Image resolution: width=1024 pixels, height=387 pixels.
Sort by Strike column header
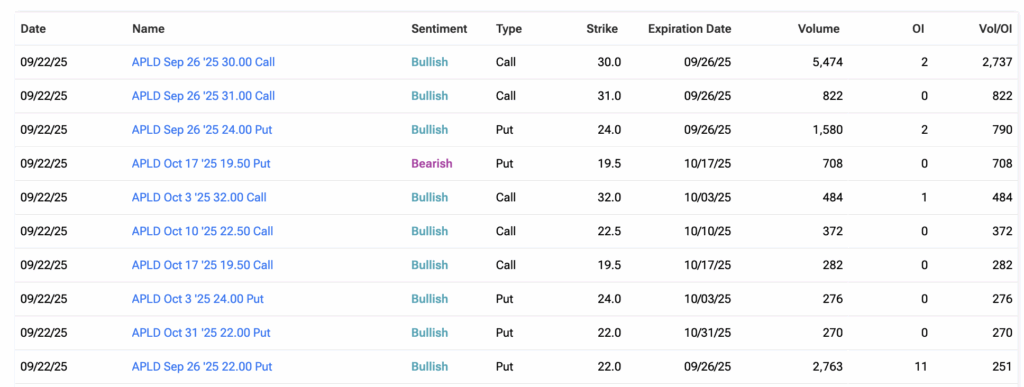click(x=602, y=29)
